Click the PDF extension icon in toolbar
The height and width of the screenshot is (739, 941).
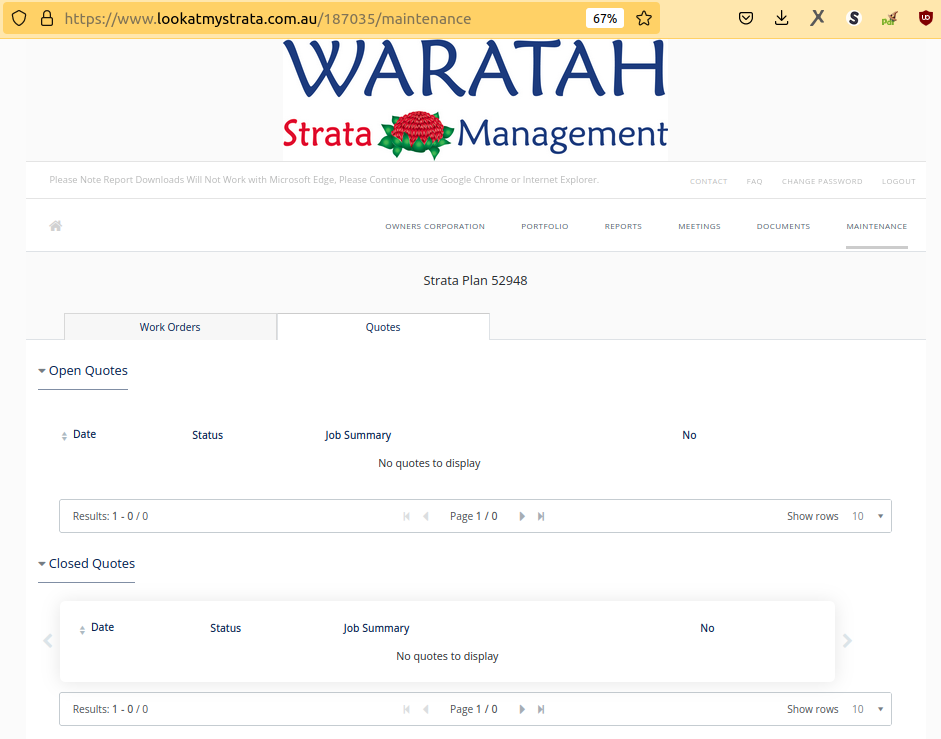click(x=889, y=19)
